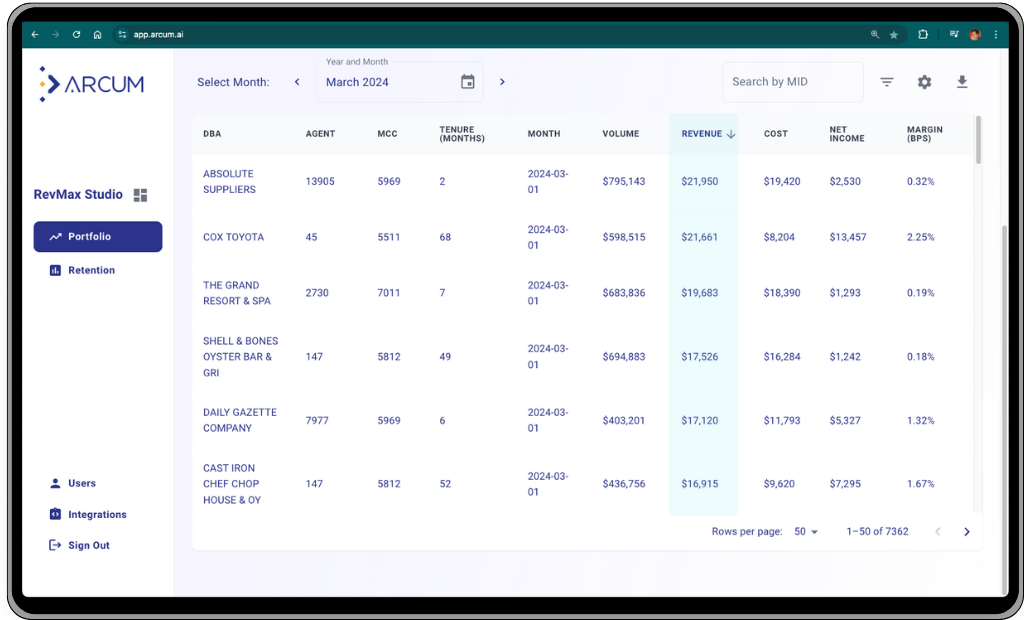
Task: Open the browser home icon
Action: [97, 35]
